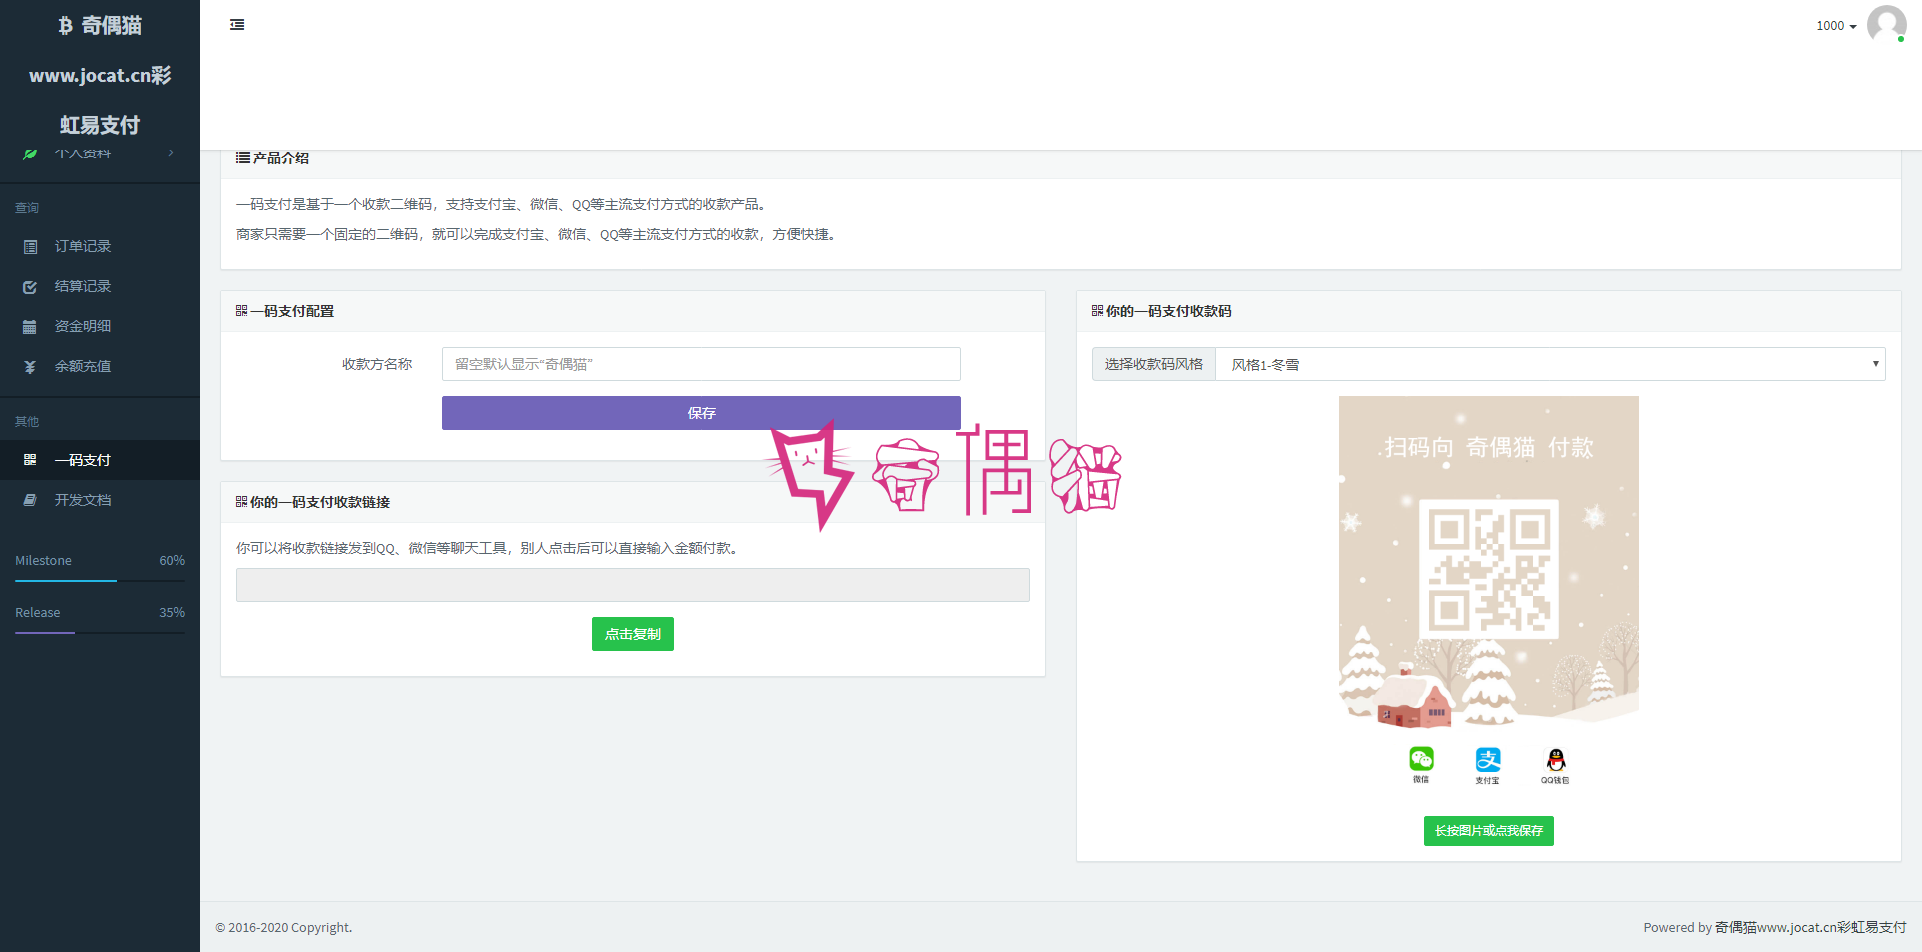Open 开发文档 in the sidebar
The width and height of the screenshot is (1922, 952).
[x=100, y=500]
